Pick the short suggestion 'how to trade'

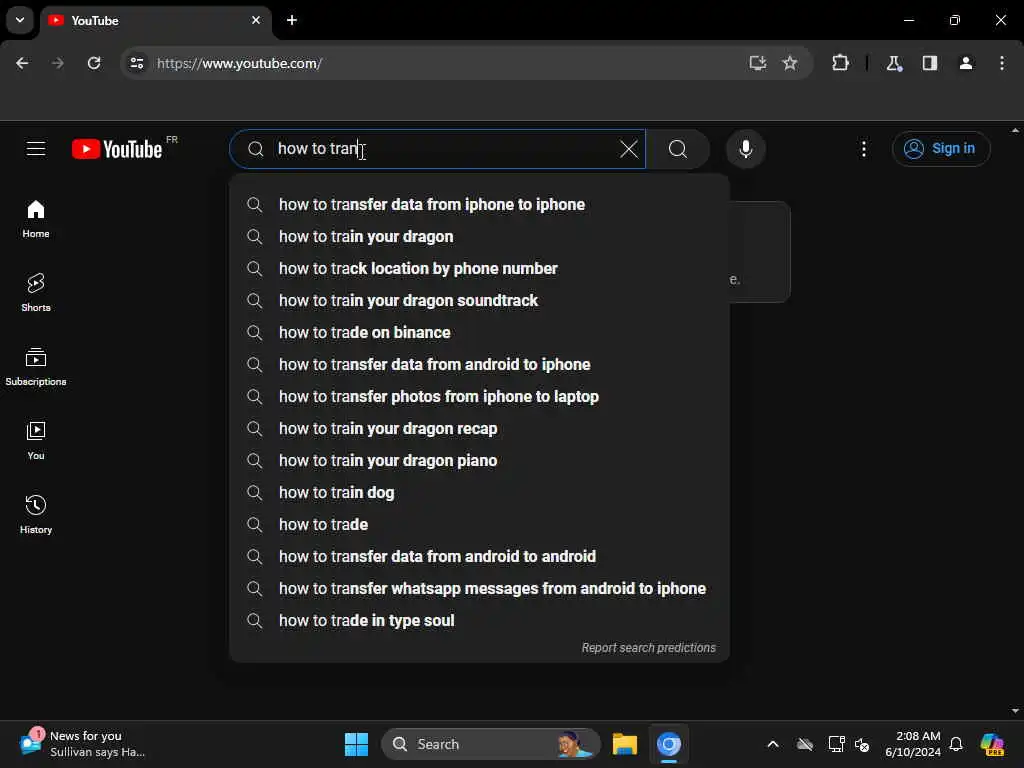479,524
